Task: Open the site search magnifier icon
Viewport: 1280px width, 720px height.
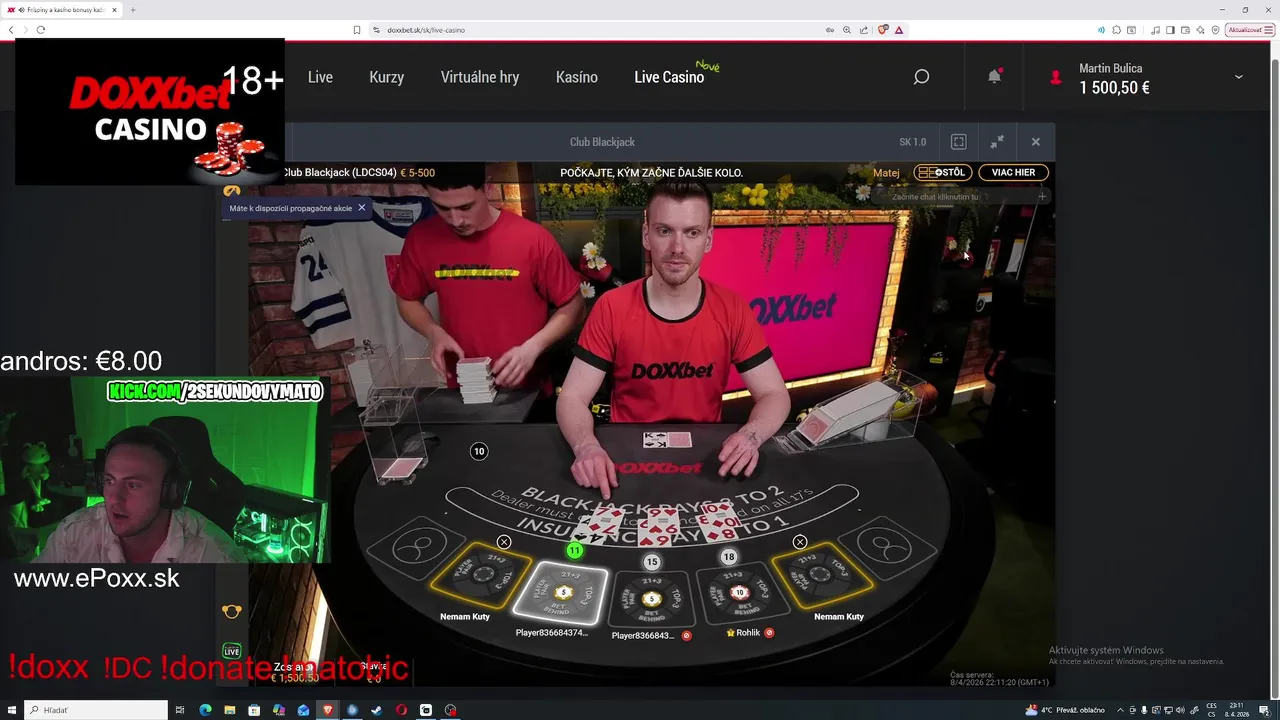Action: 921,77
